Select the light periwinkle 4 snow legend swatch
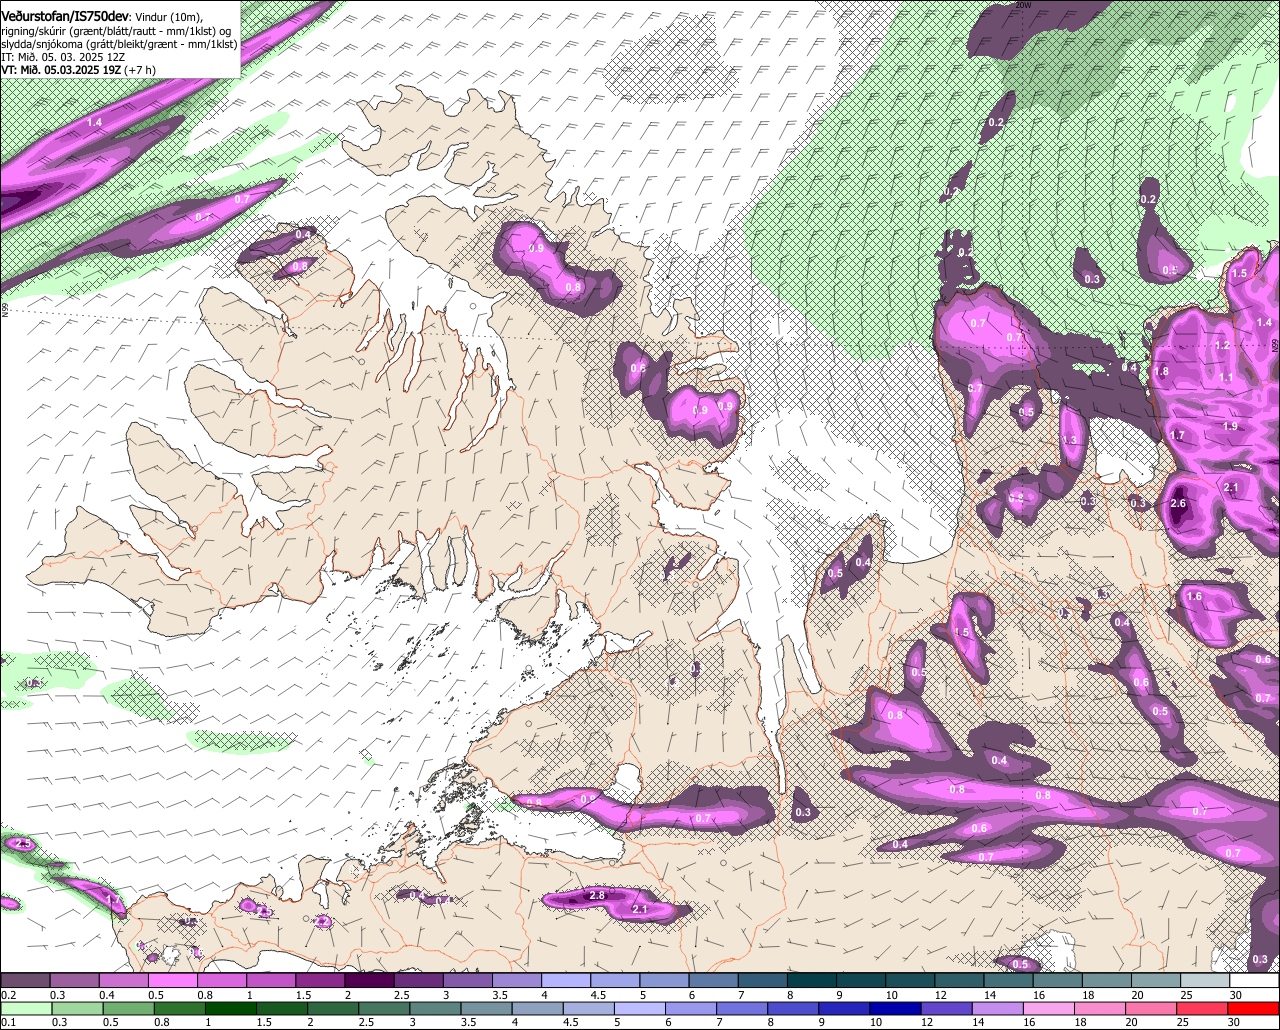Screen dimensions: 1280x1030 [x=566, y=980]
